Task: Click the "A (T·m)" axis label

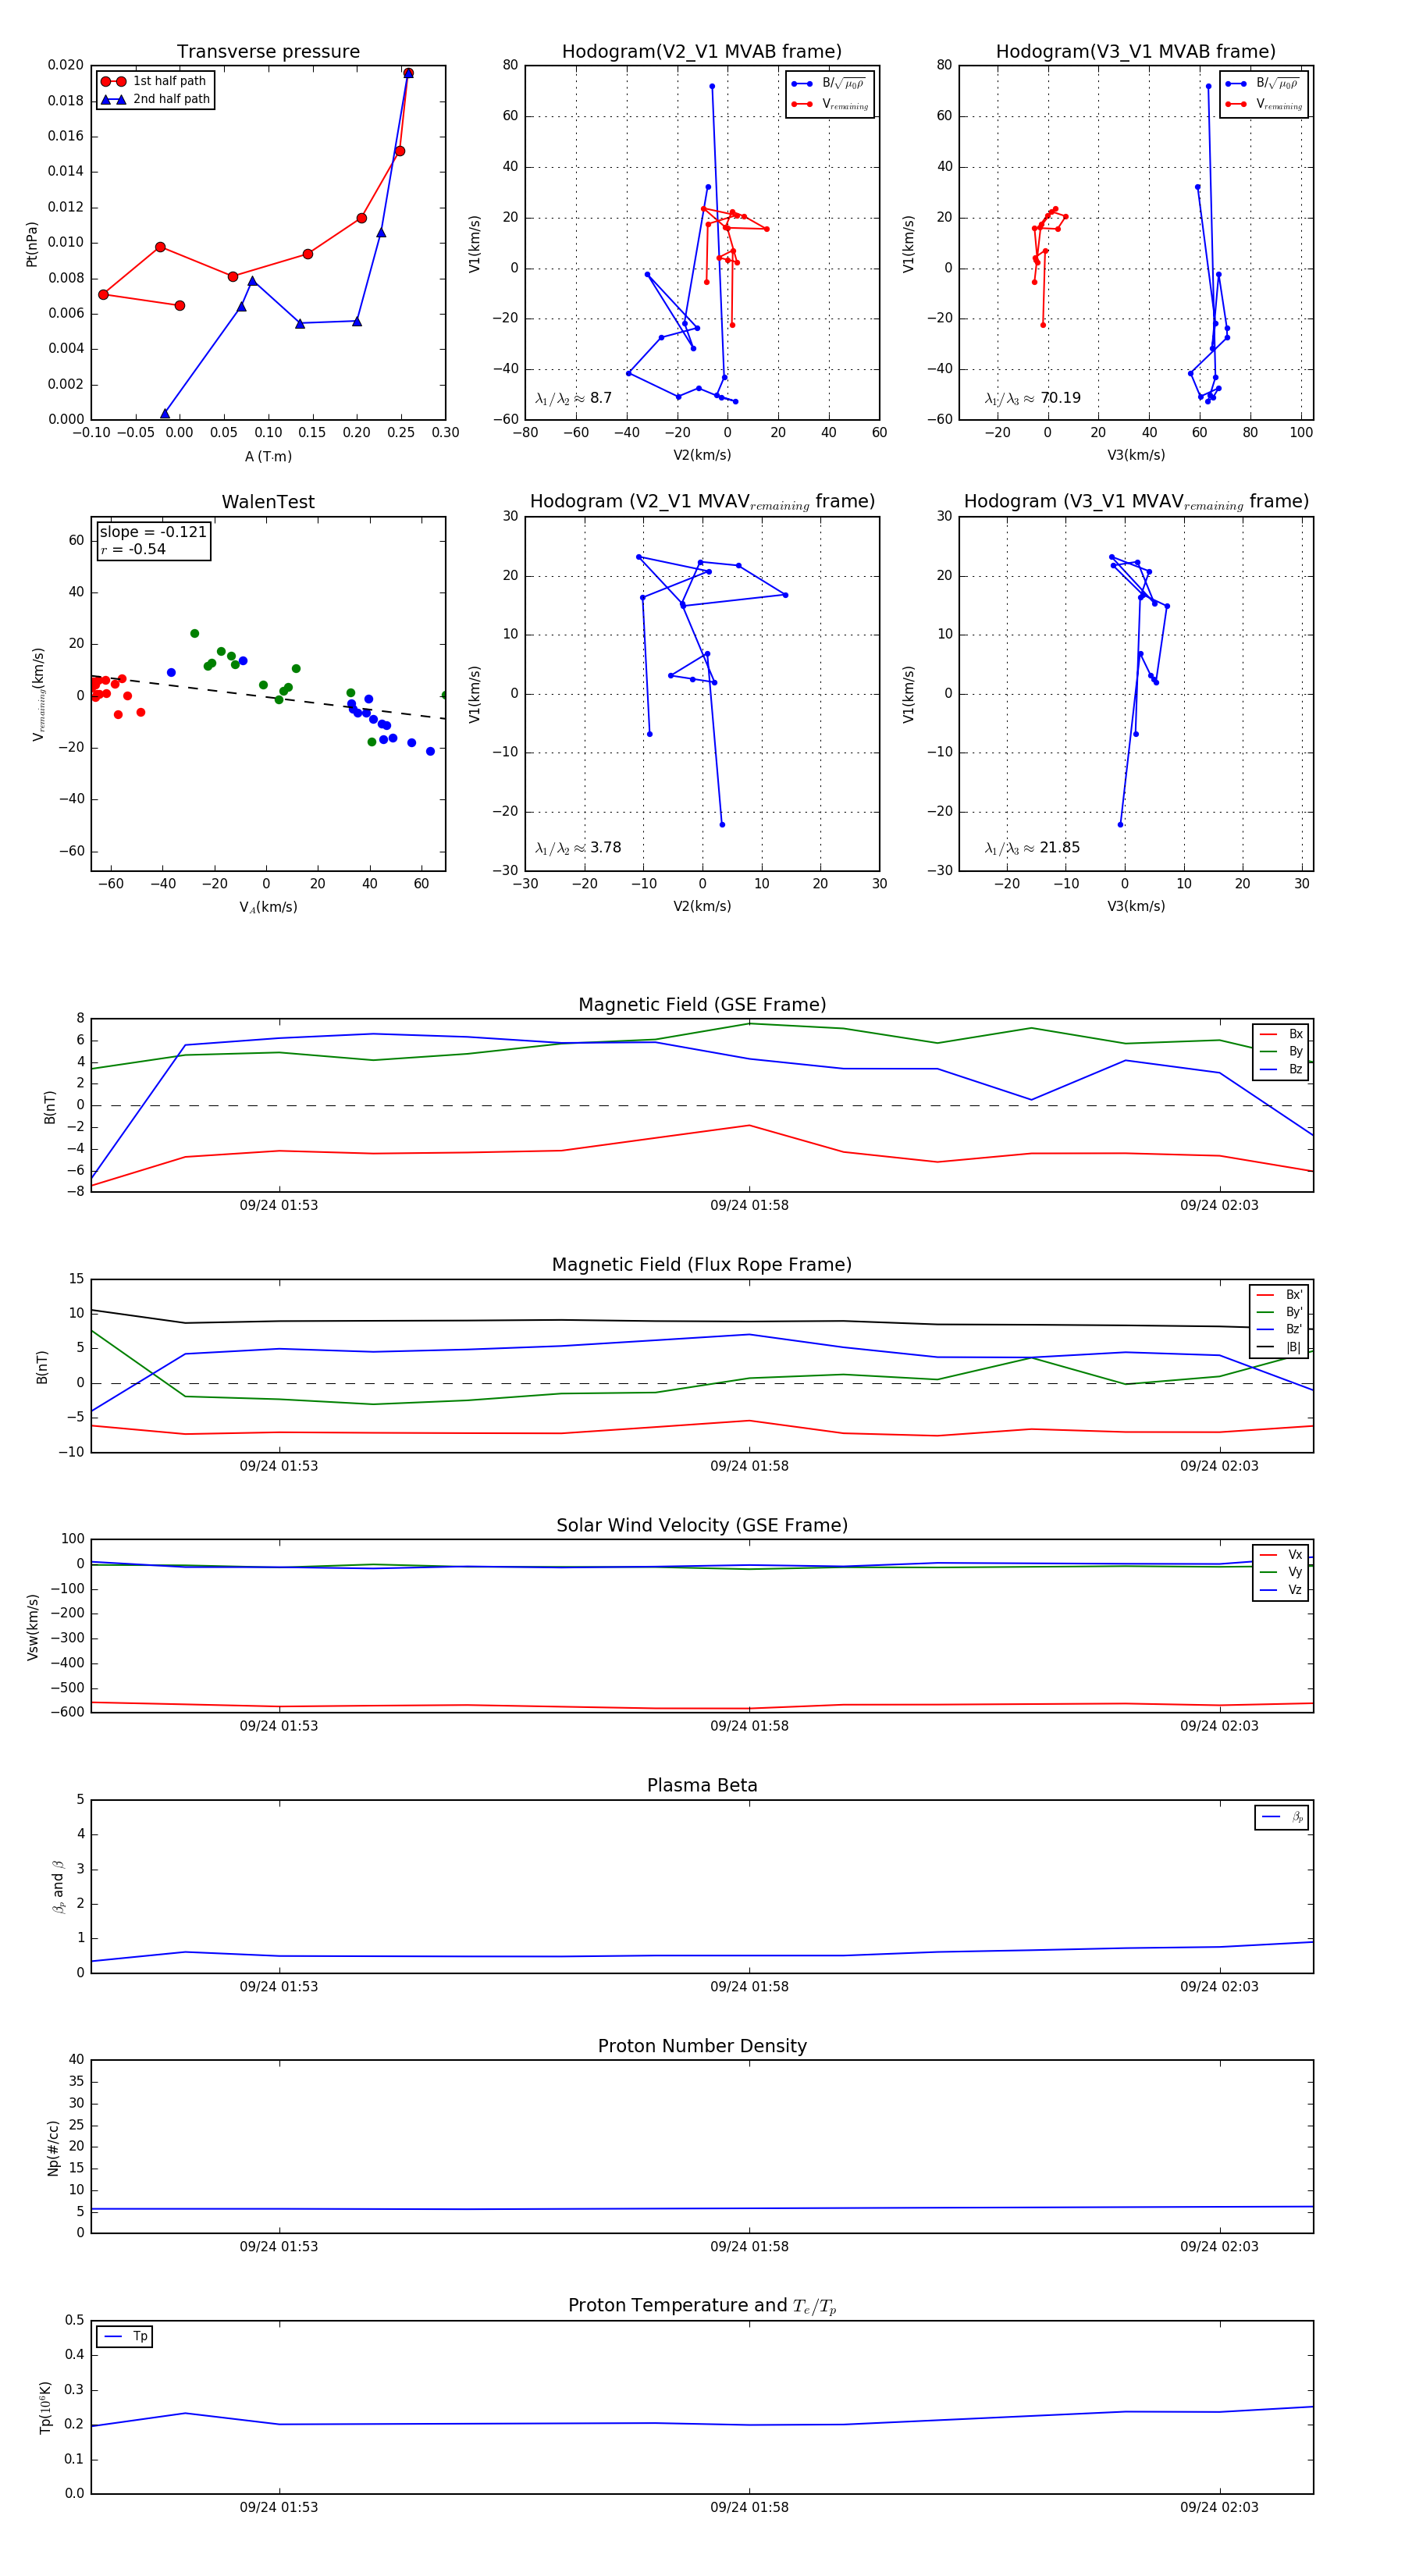Action: (x=268, y=457)
